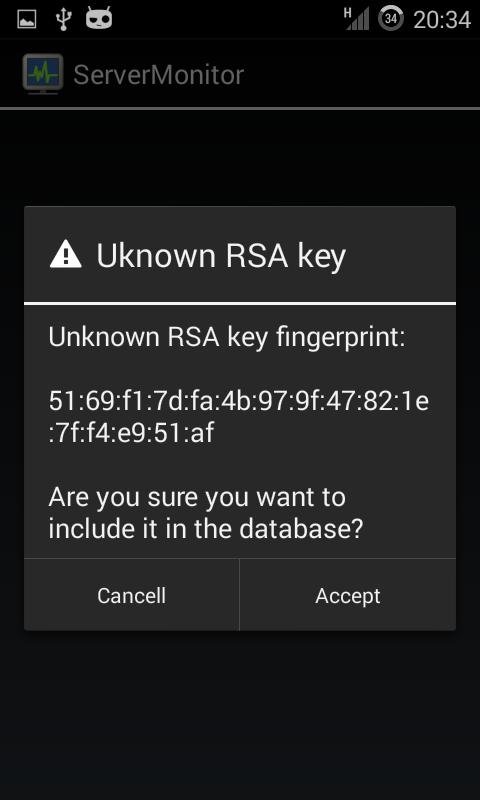Tap the white divider under dialog title
Viewport: 480px width, 800px height.
pos(240,303)
